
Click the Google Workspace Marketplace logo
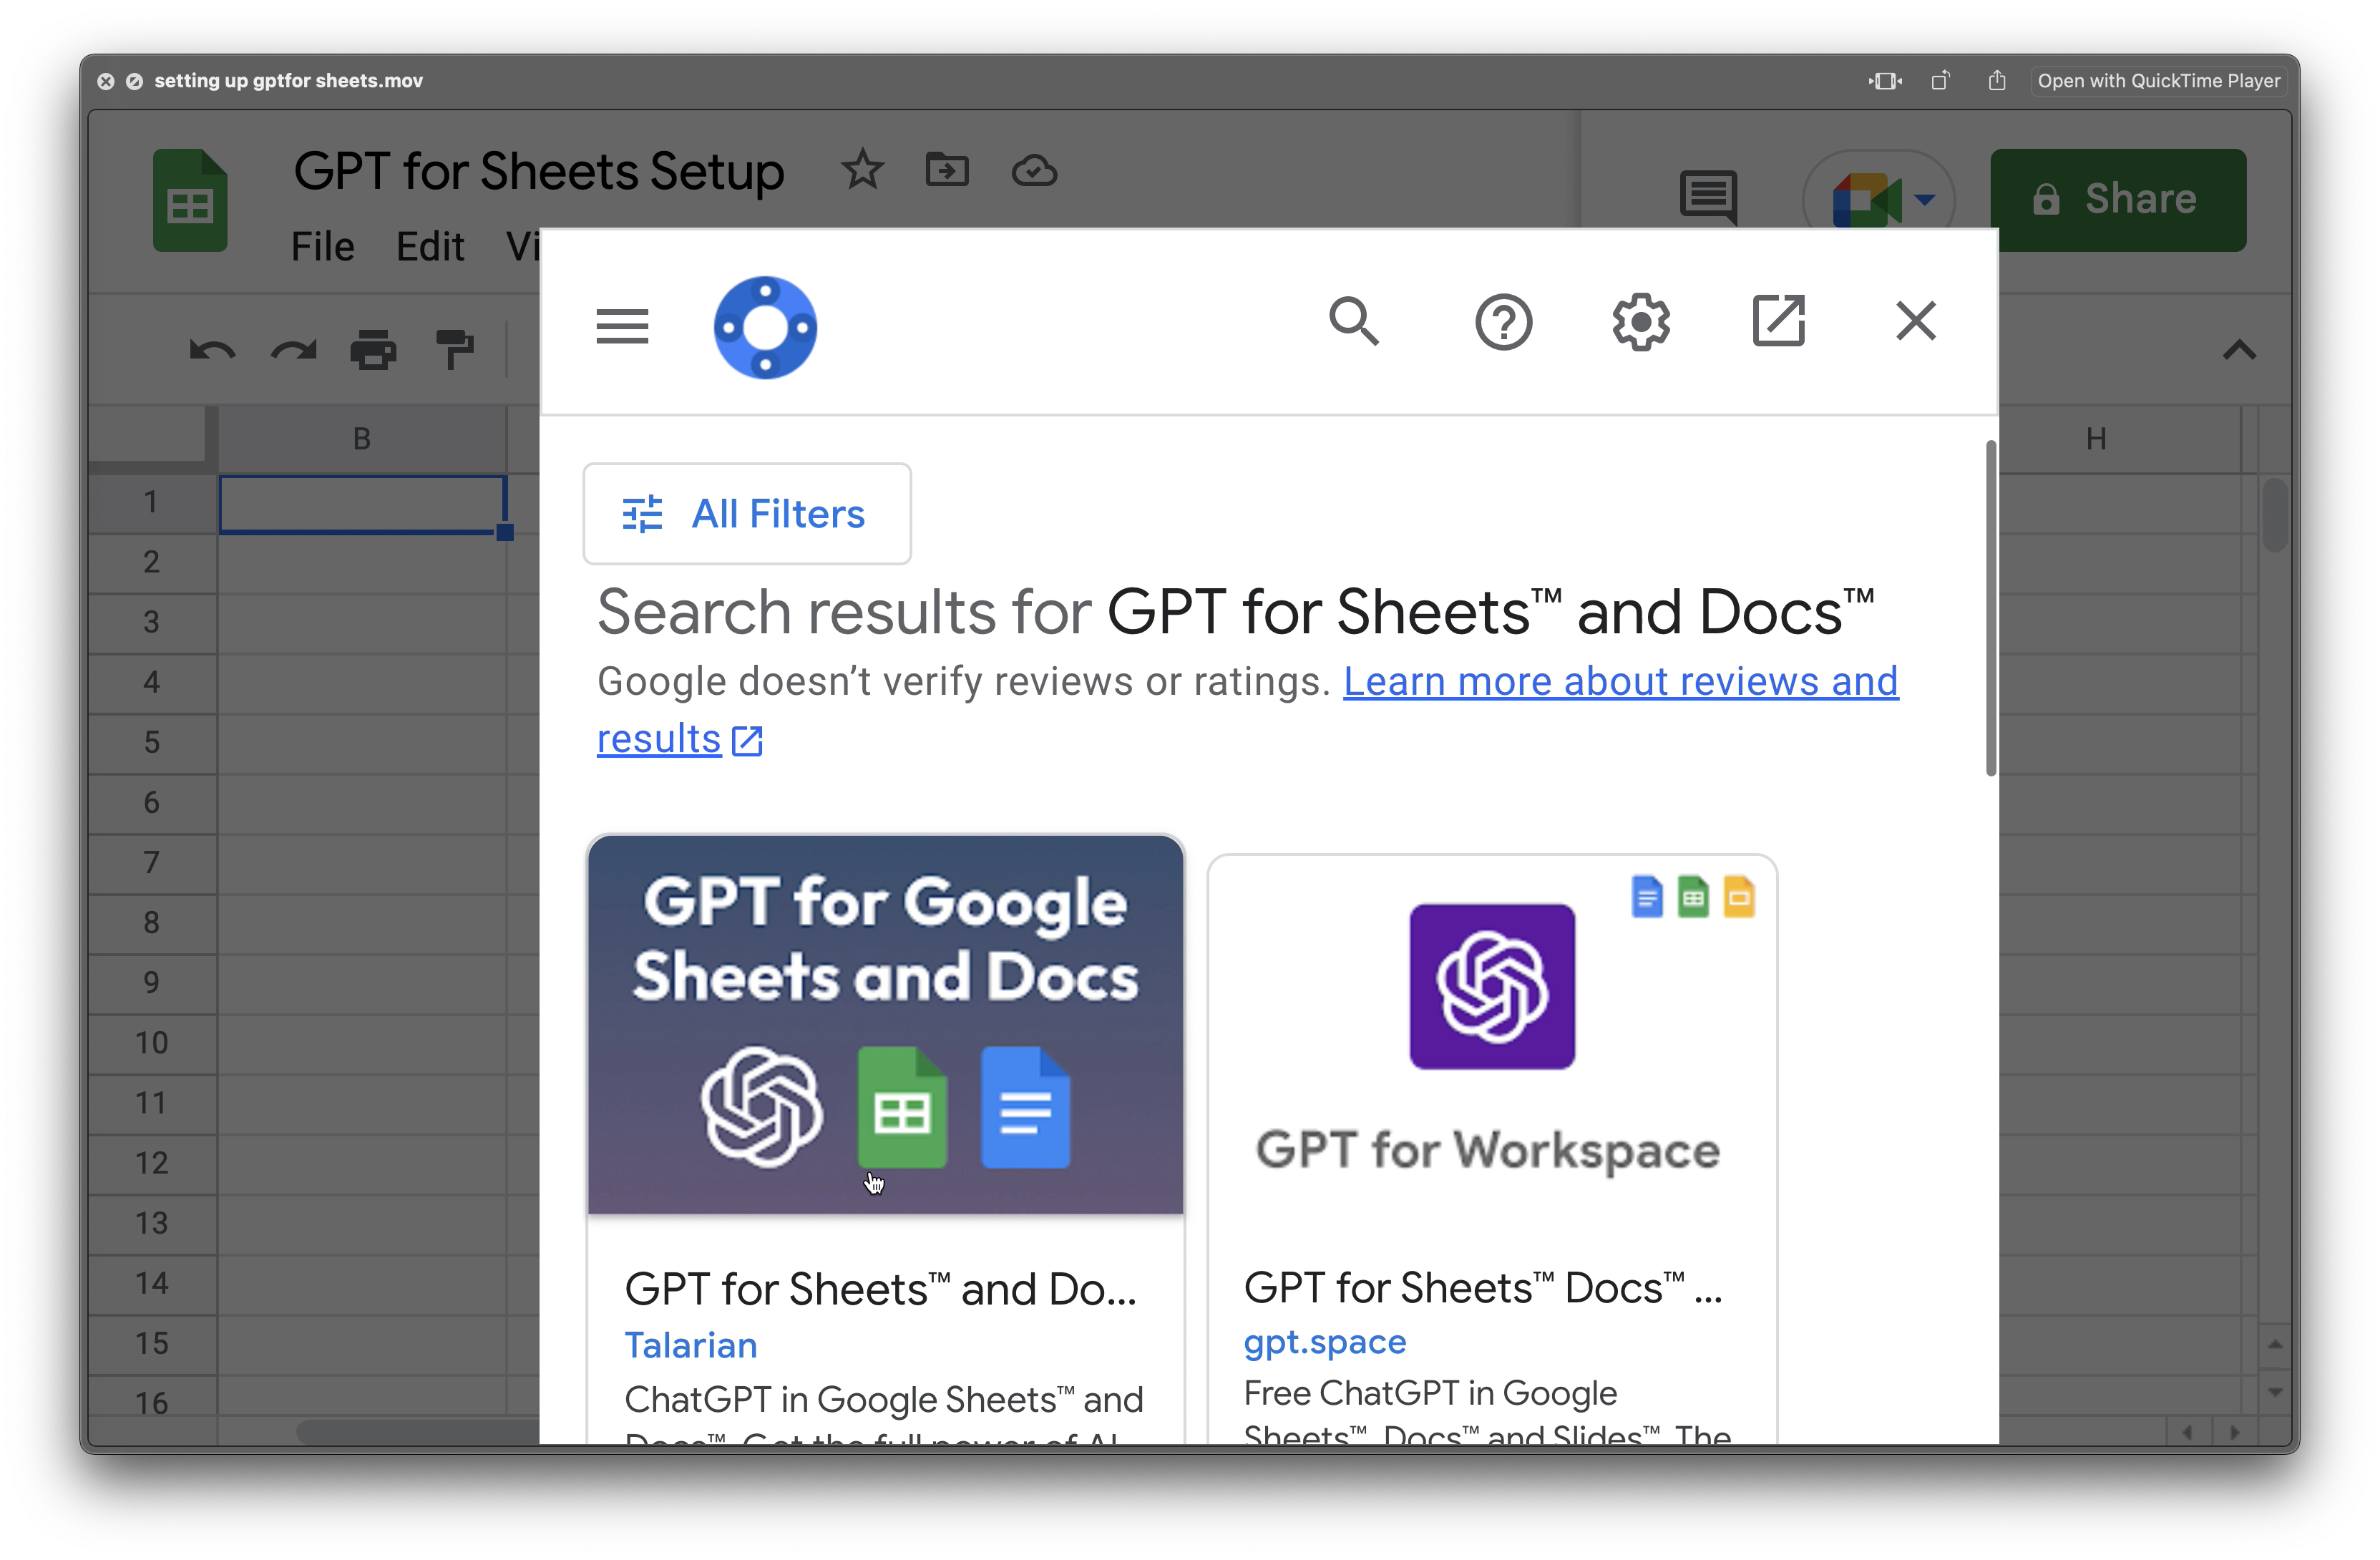[x=765, y=327]
